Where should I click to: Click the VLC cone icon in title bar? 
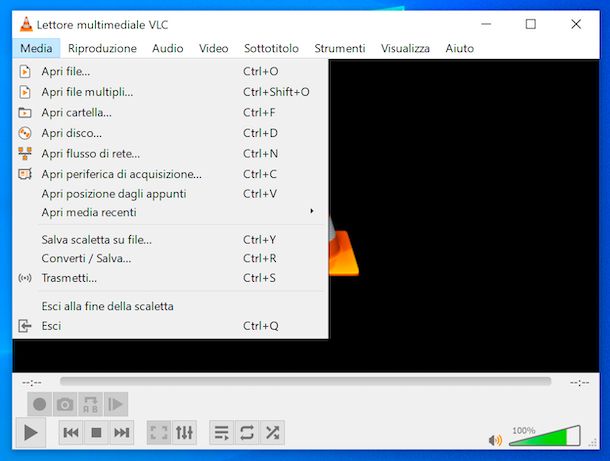click(x=26, y=25)
